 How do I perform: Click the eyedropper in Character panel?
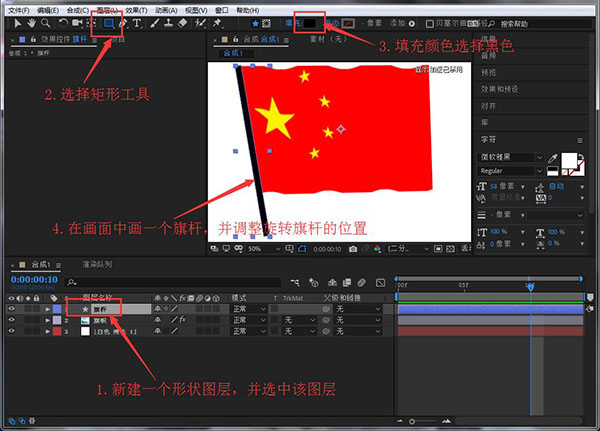(553, 158)
